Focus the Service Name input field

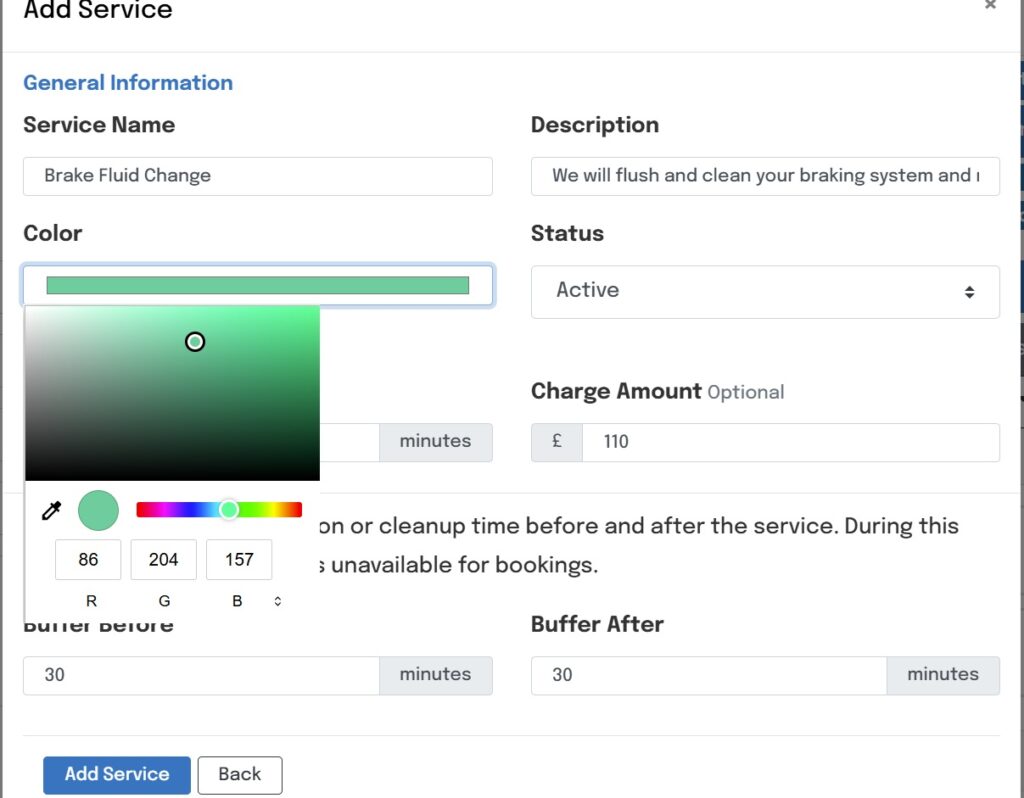point(257,176)
